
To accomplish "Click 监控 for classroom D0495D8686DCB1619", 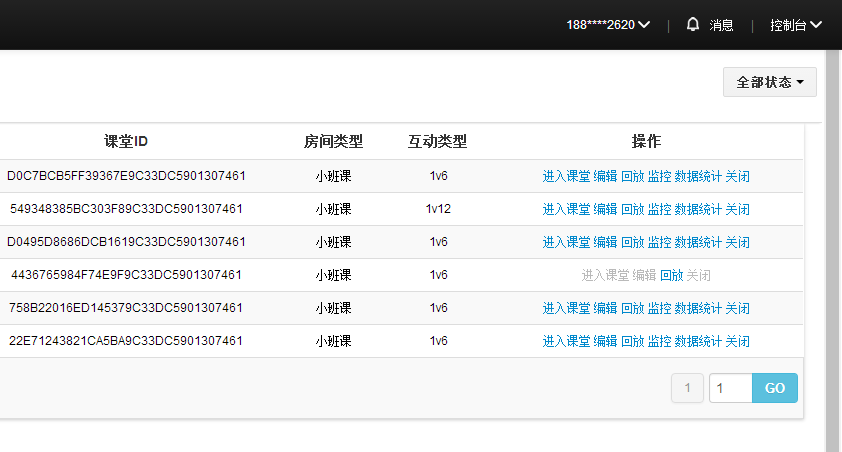I will (x=659, y=242).
